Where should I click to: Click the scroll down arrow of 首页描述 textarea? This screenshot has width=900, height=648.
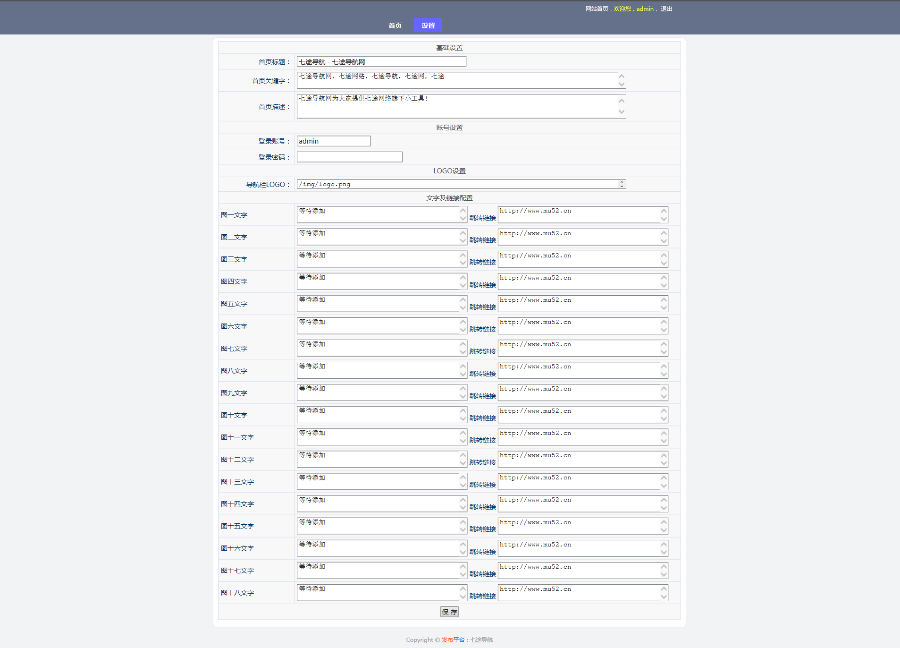tap(622, 112)
